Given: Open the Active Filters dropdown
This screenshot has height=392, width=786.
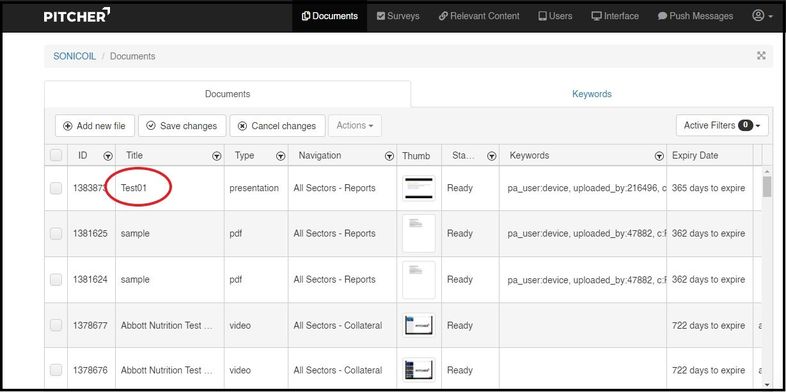Looking at the screenshot, I should [722, 125].
